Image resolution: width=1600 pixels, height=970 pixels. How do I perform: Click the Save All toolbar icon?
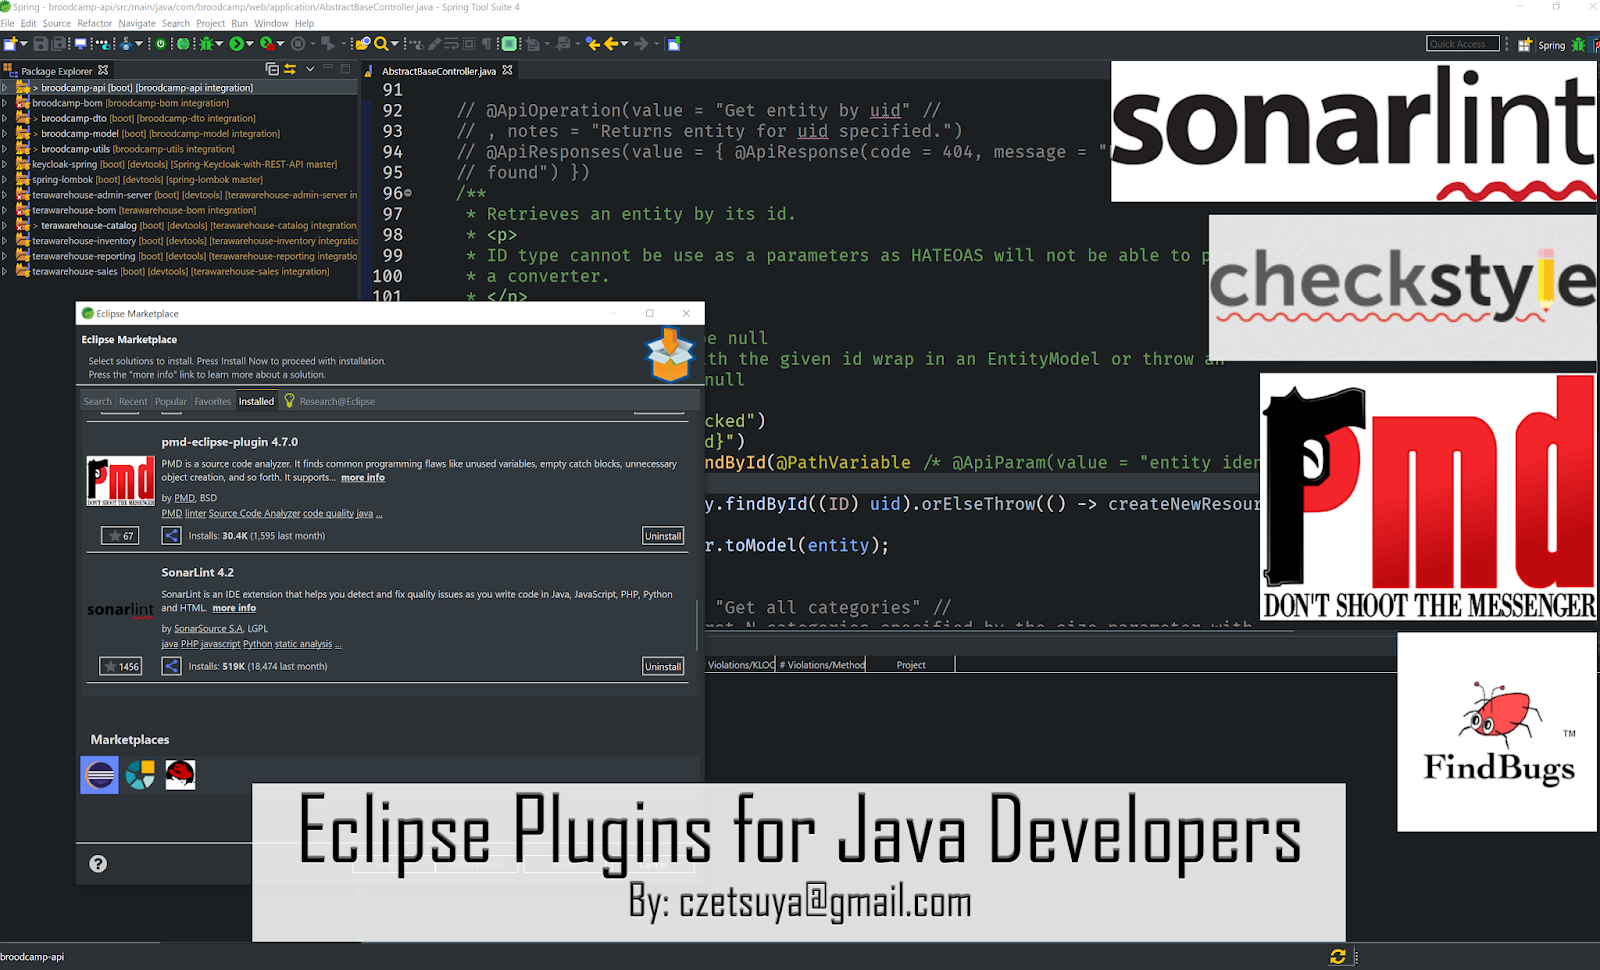[x=58, y=44]
